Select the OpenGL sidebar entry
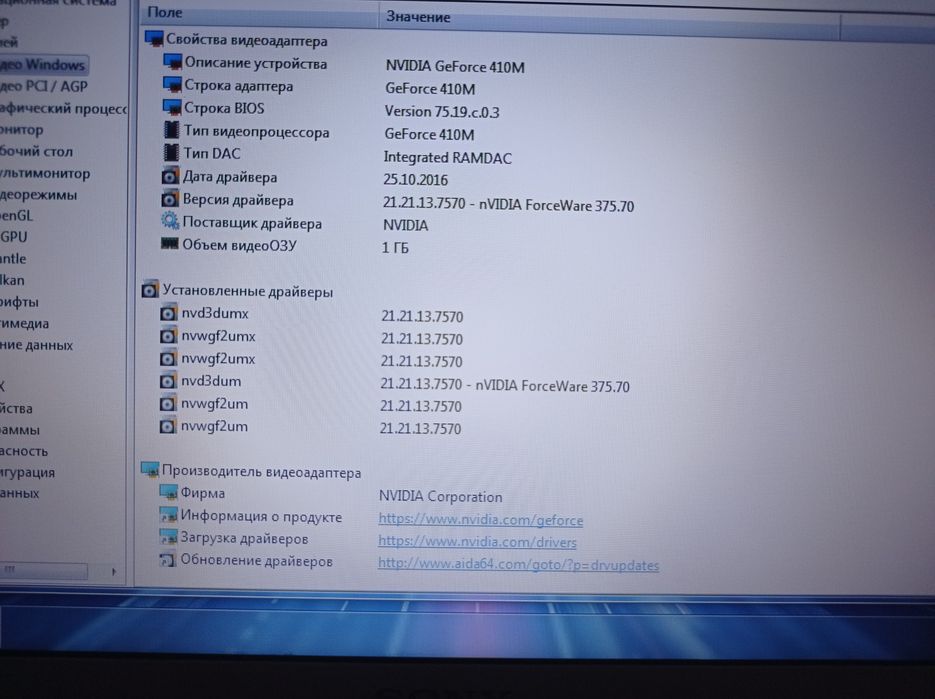This screenshot has height=699, width=935. [16, 215]
